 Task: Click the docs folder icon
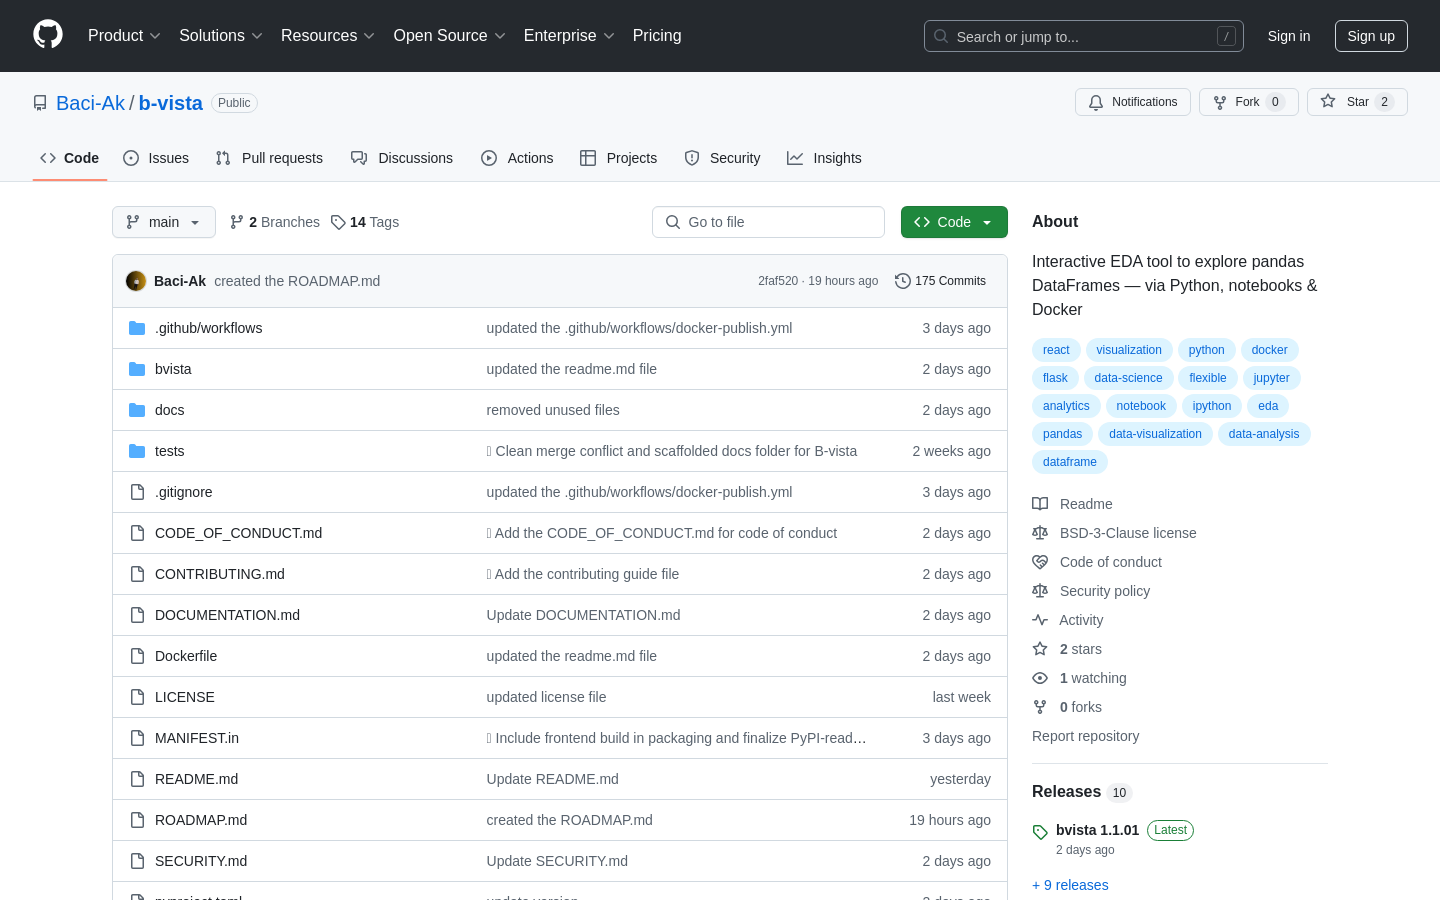pos(137,410)
